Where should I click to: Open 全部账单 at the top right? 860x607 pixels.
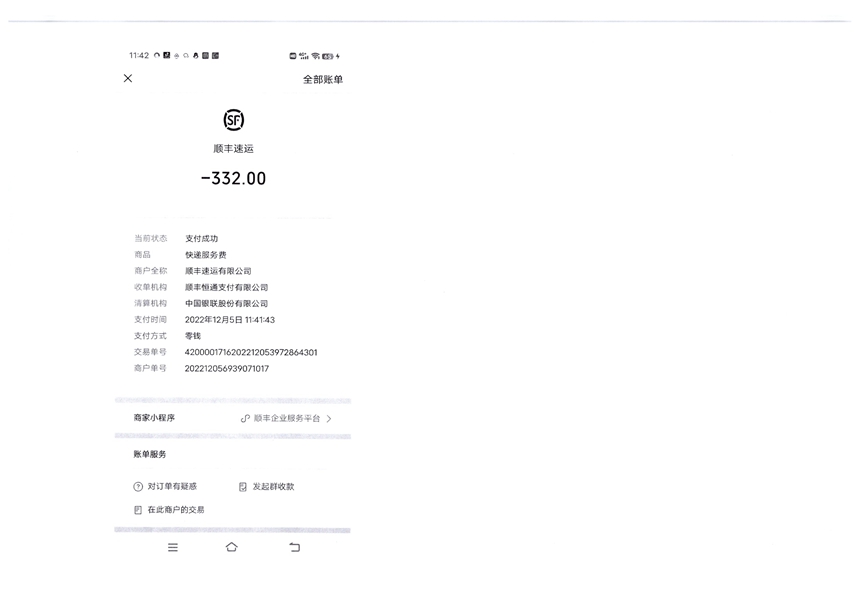[323, 80]
